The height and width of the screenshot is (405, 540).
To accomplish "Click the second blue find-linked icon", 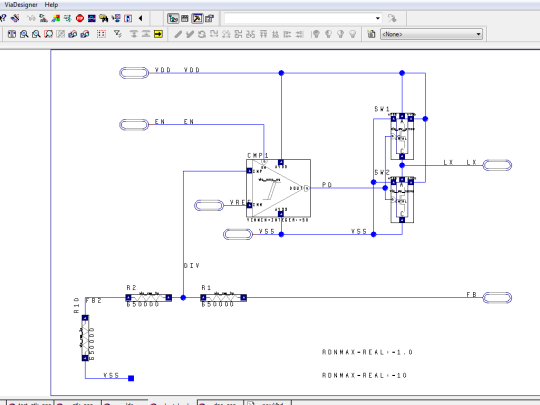I will (85, 34).
